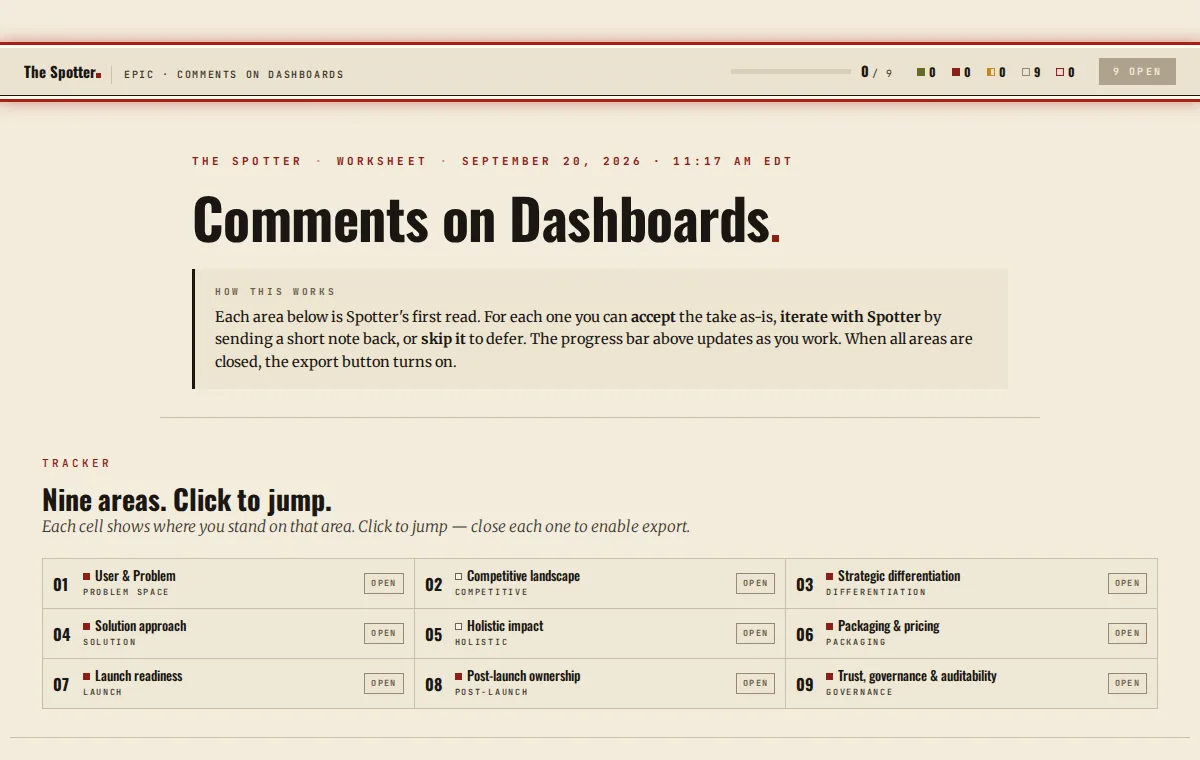Click the 0 / 9 progress count
The height and width of the screenshot is (760, 1200).
[877, 72]
